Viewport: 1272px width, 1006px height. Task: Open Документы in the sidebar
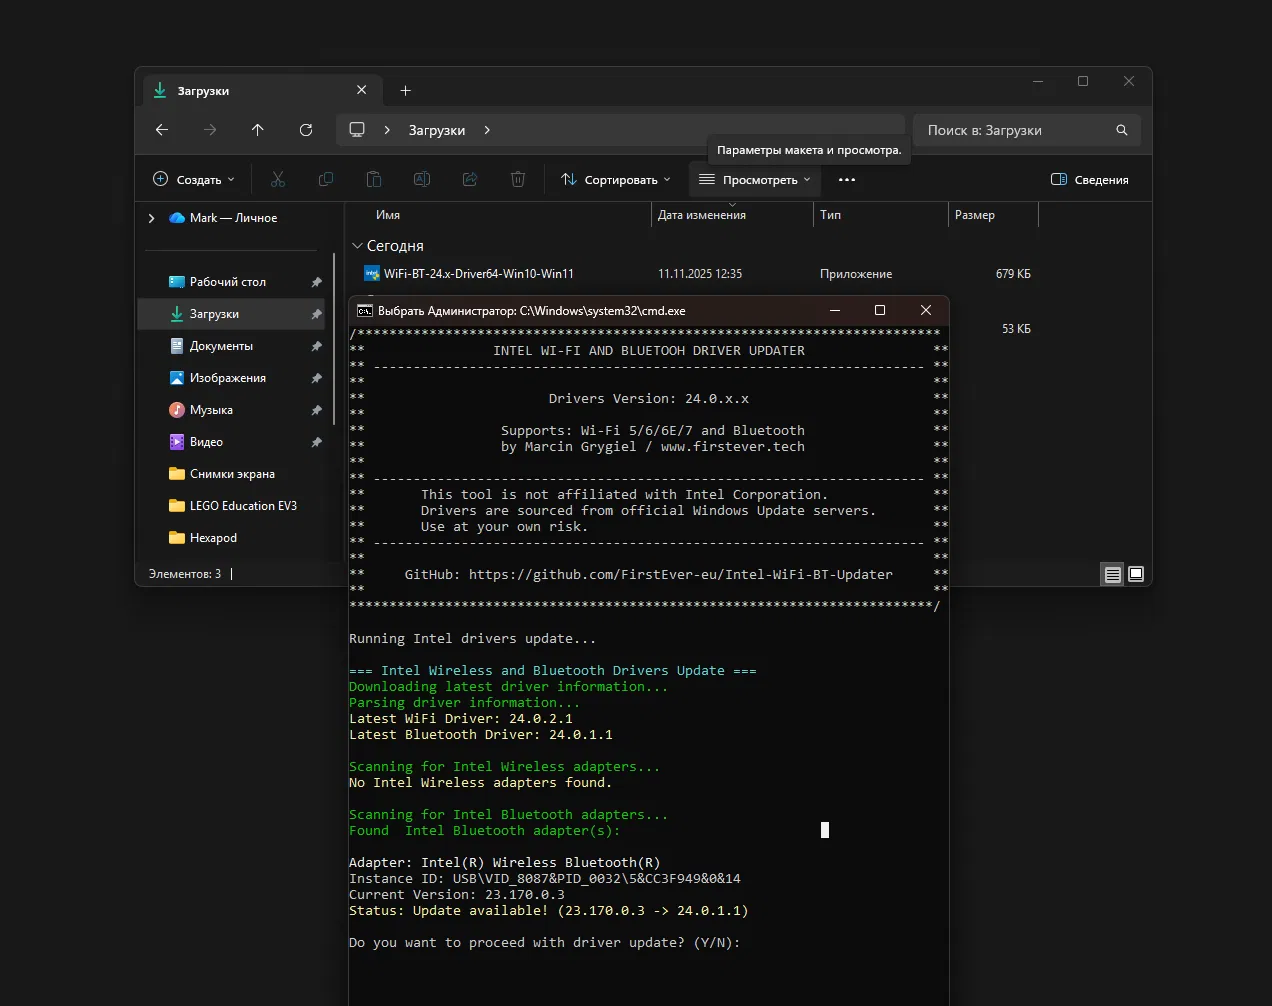click(221, 346)
